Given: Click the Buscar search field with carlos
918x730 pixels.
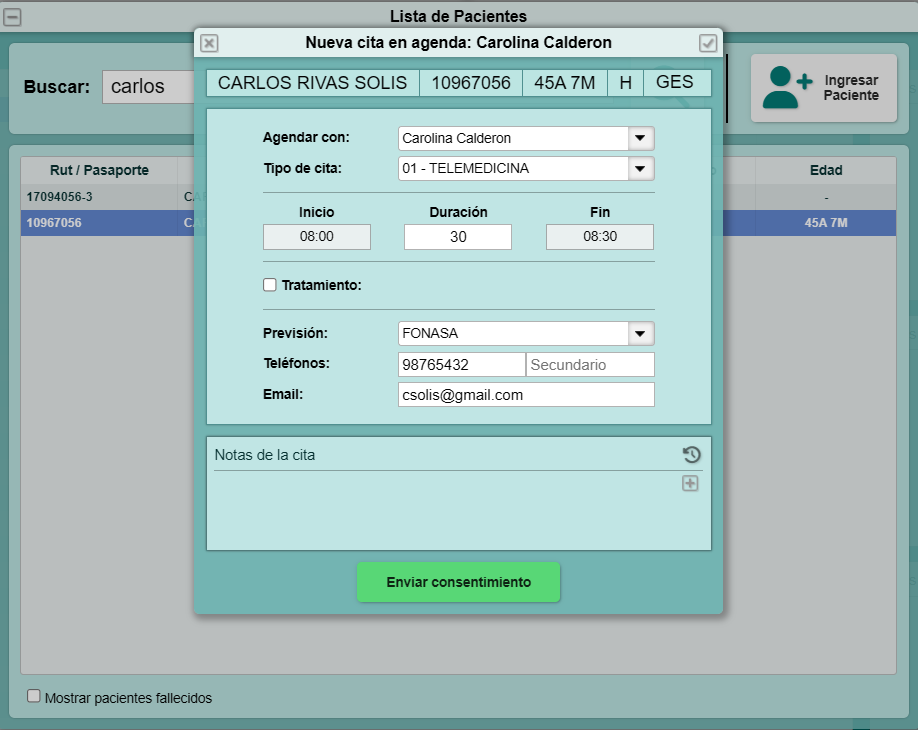Looking at the screenshot, I should pyautogui.click(x=149, y=87).
